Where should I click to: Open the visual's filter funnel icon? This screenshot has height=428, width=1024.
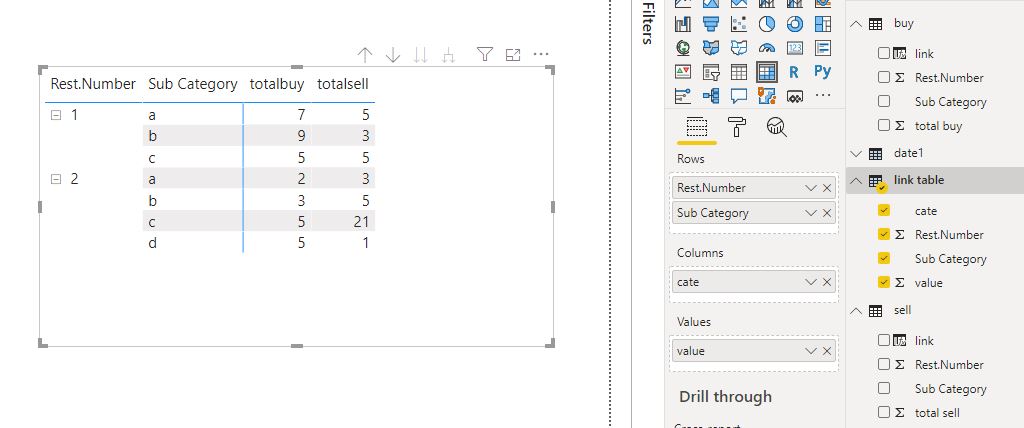[485, 55]
